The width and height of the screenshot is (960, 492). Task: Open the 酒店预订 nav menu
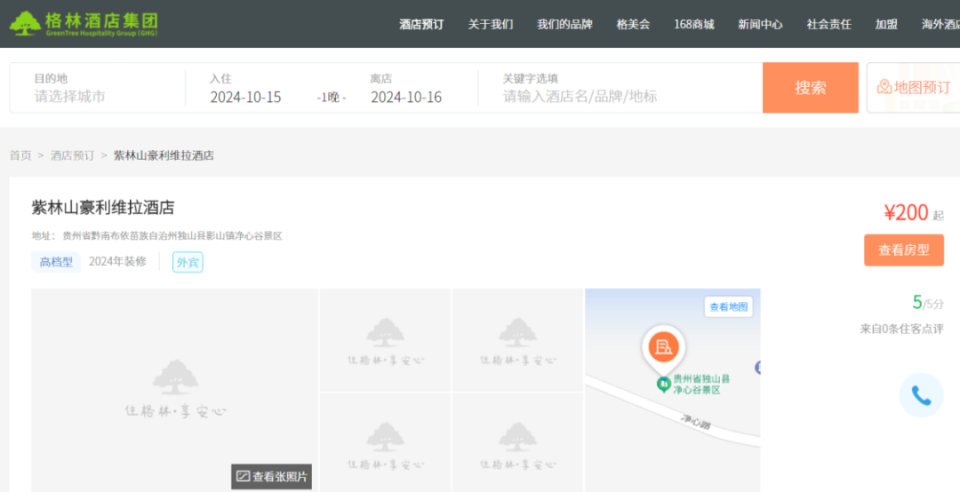tap(421, 24)
